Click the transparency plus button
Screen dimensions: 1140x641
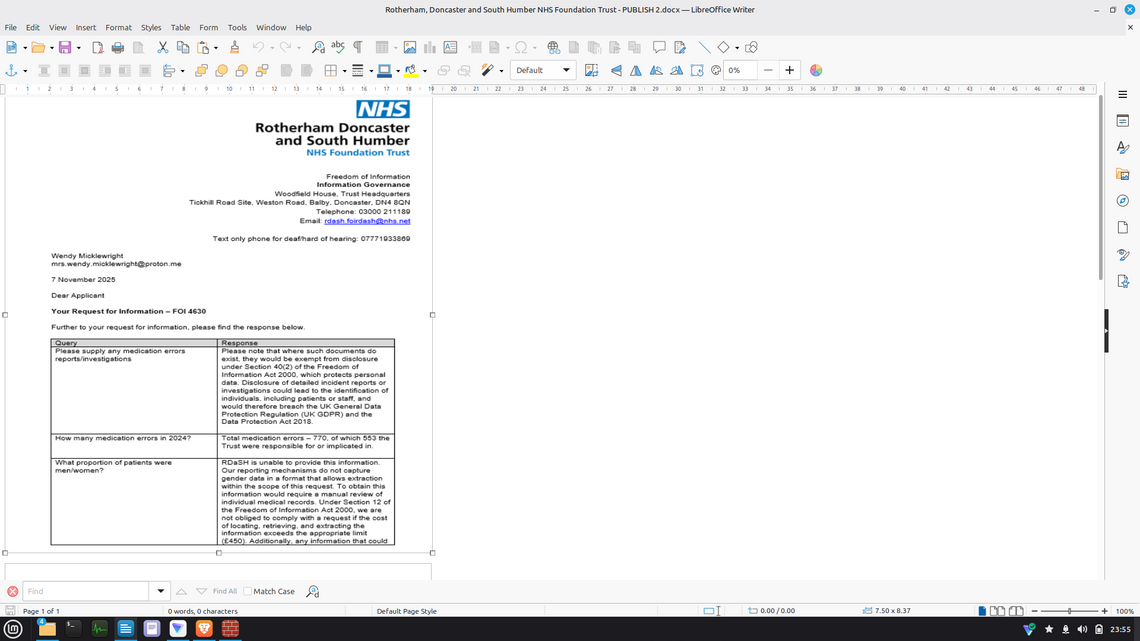(x=789, y=71)
